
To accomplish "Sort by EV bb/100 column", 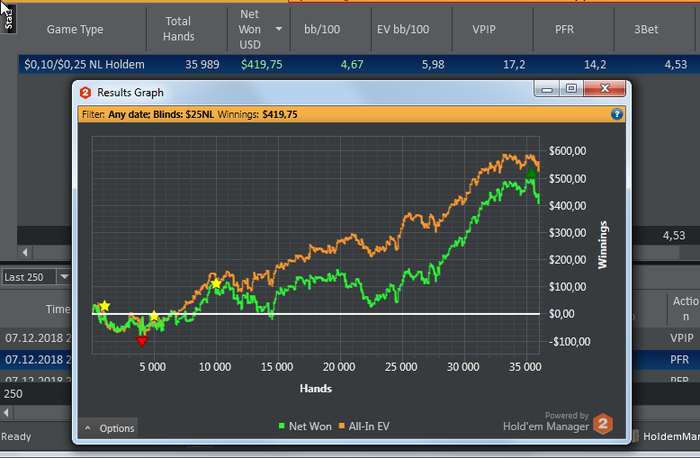I will point(403,29).
